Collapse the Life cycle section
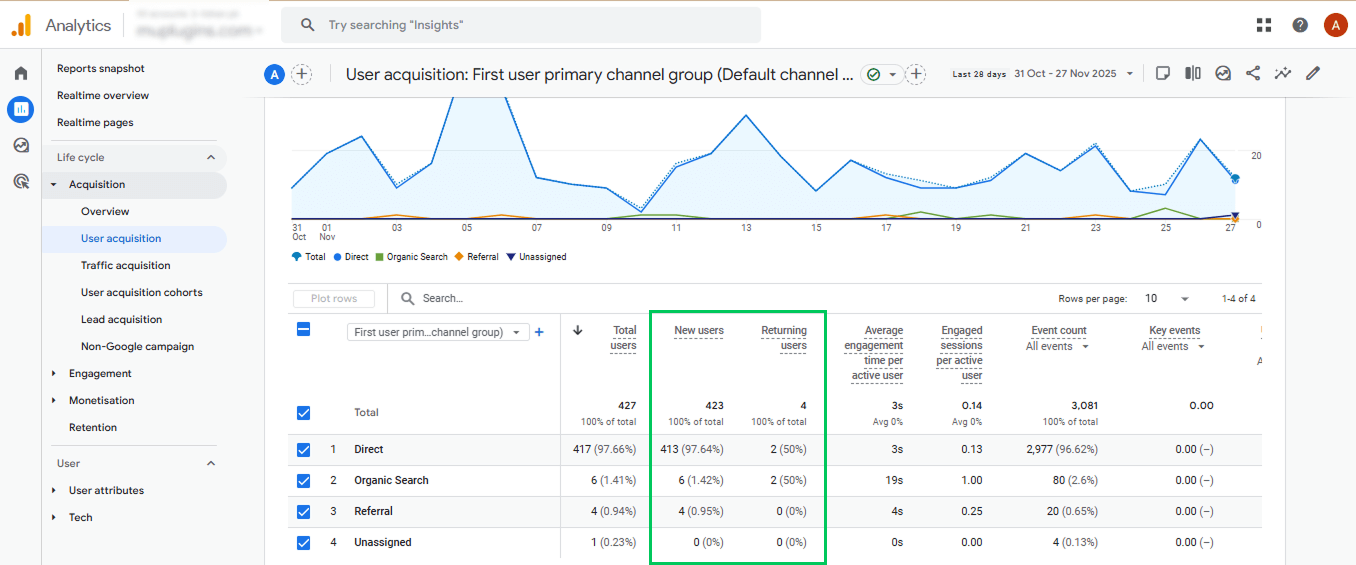1356x565 pixels. click(210, 157)
